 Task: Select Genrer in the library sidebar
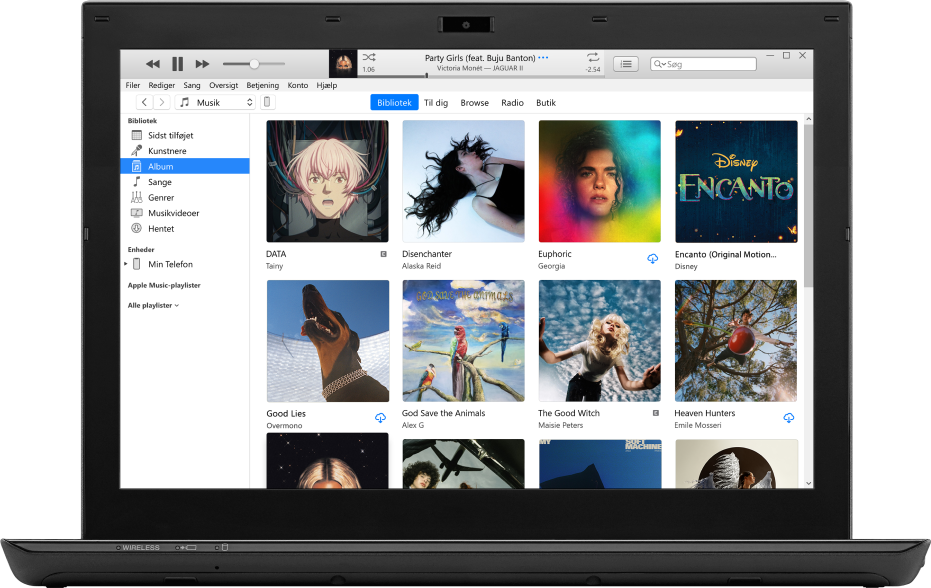pyautogui.click(x=160, y=197)
